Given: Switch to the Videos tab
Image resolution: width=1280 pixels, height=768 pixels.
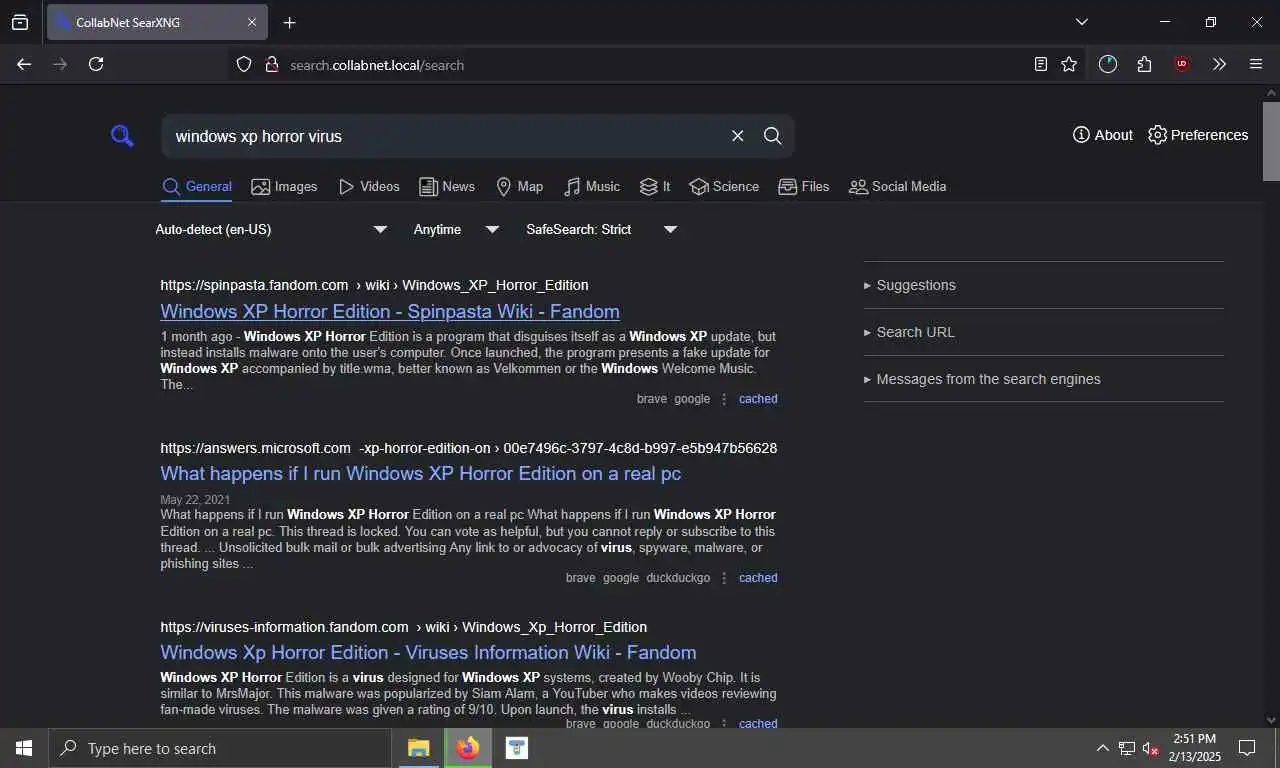Looking at the screenshot, I should (369, 187).
